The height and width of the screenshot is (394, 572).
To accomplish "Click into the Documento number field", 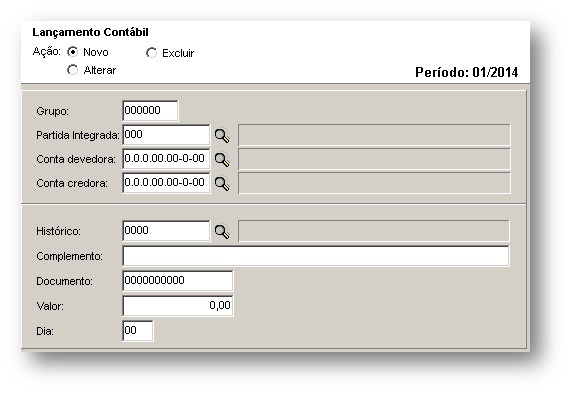I will [178, 281].
